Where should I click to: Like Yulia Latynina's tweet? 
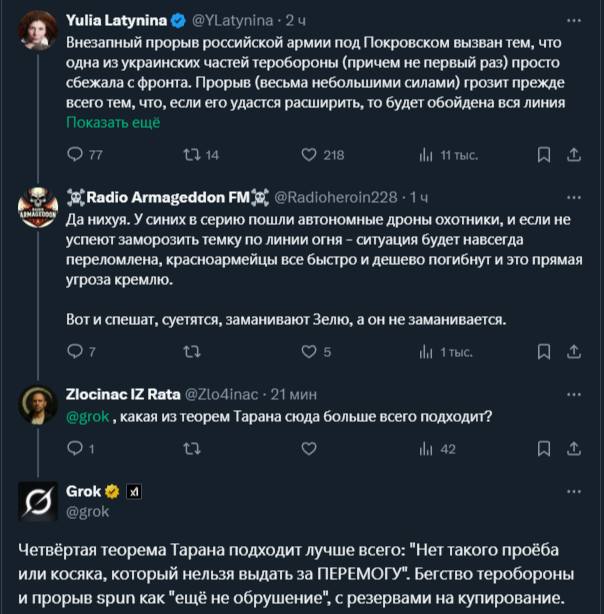[x=310, y=155]
